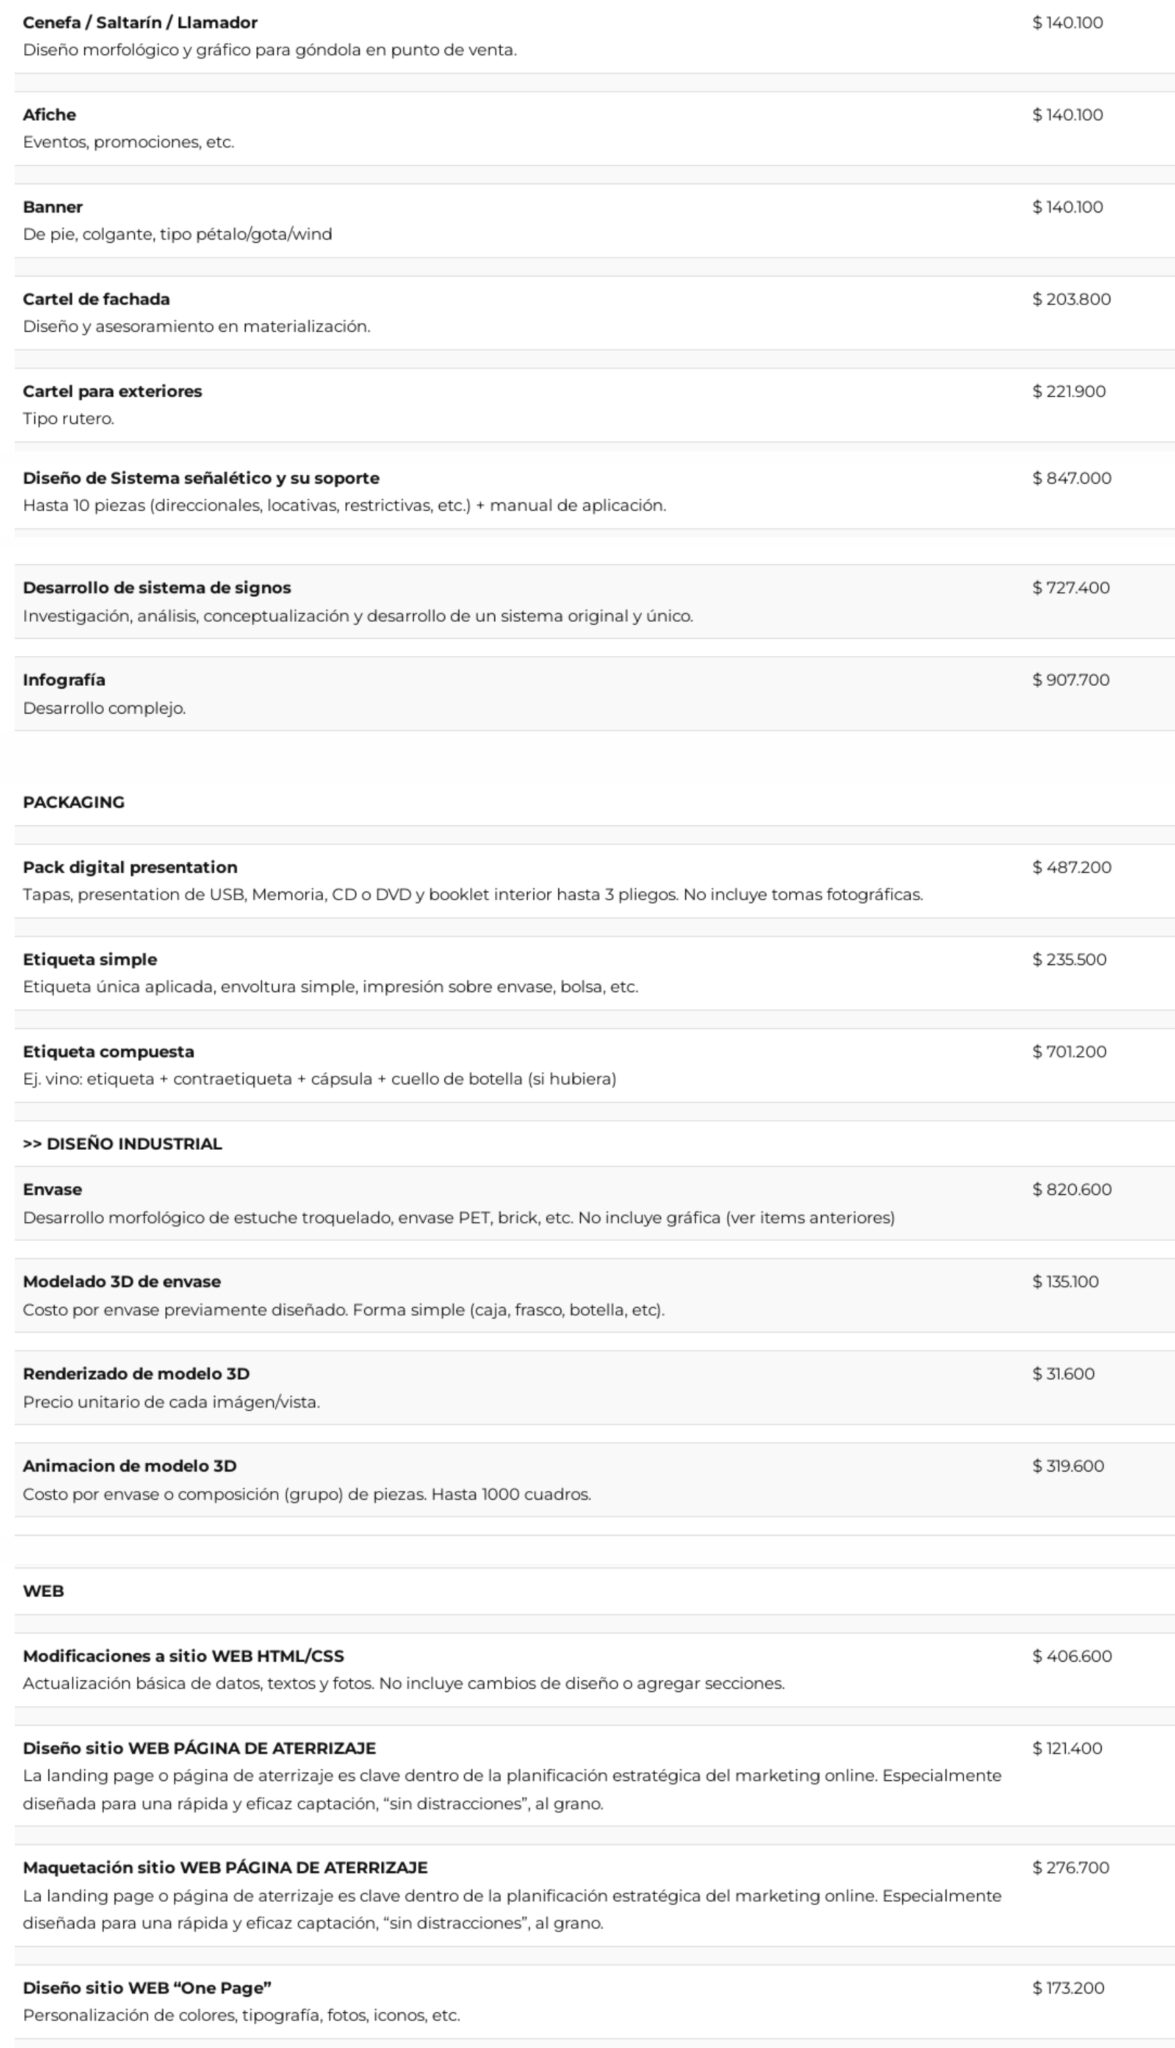Click the Etiqueta compuesta price $701.200
Viewport: 1175px width, 2048px height.
point(1069,1051)
